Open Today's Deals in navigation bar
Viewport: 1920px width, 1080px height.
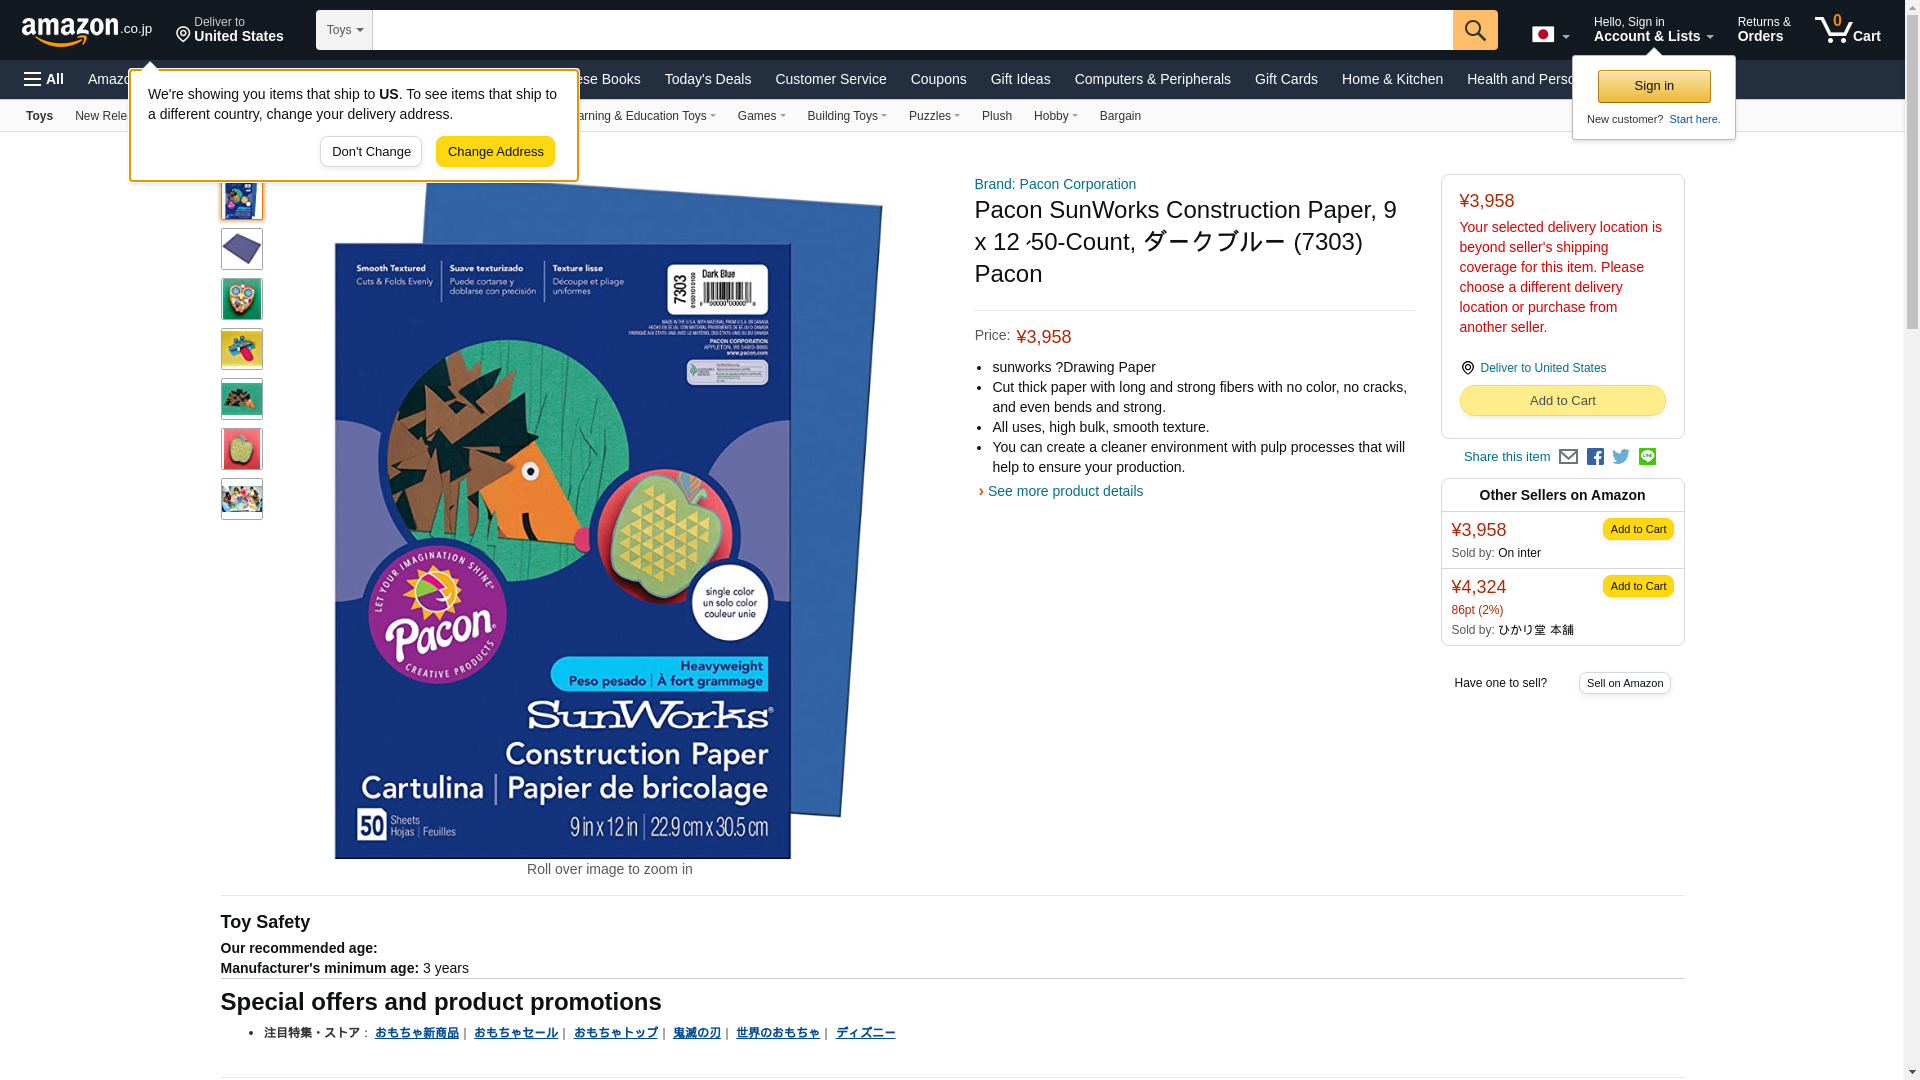[x=708, y=79]
